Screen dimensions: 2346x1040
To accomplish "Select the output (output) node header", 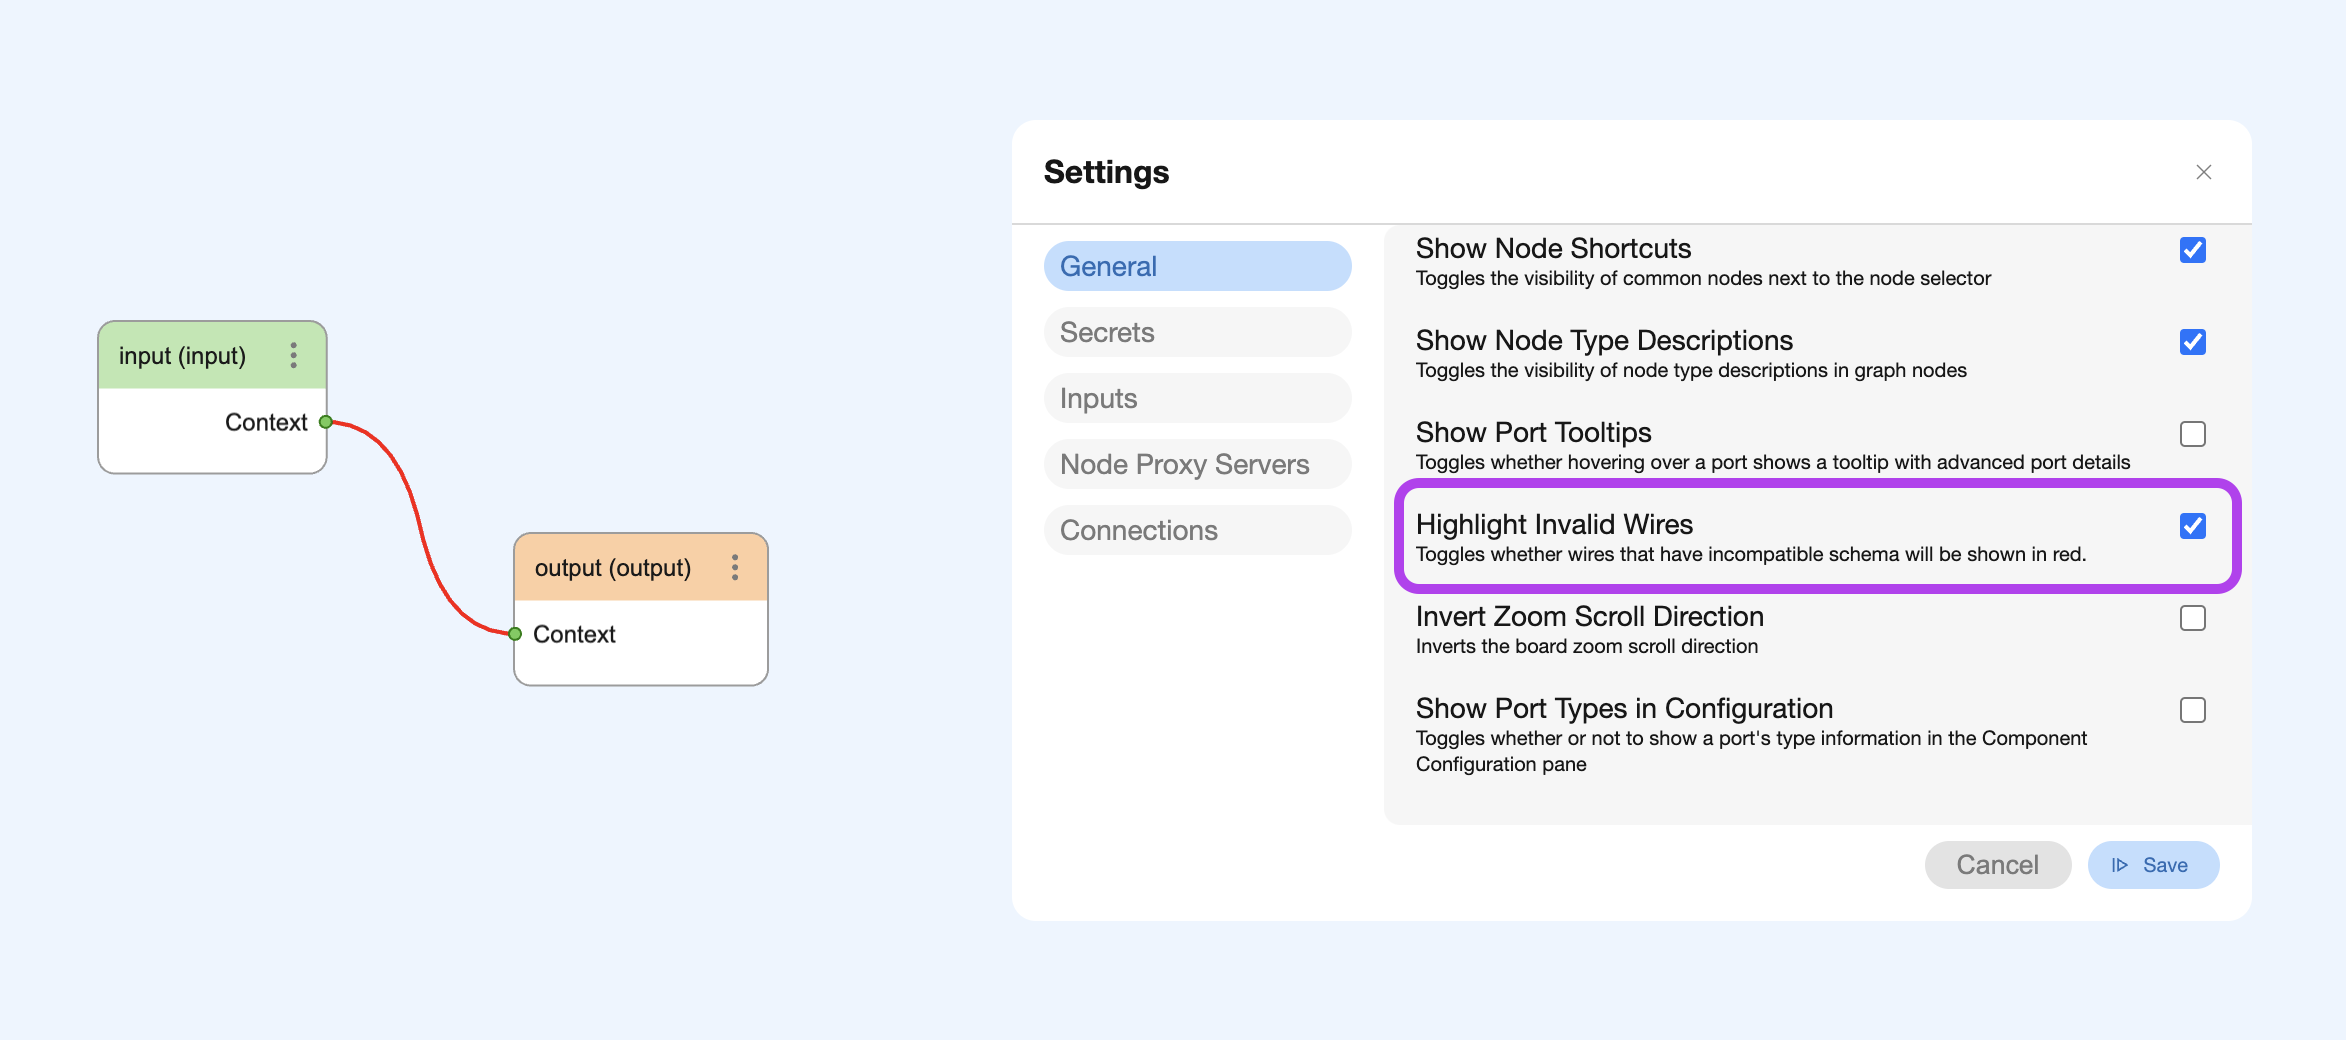I will coord(641,568).
